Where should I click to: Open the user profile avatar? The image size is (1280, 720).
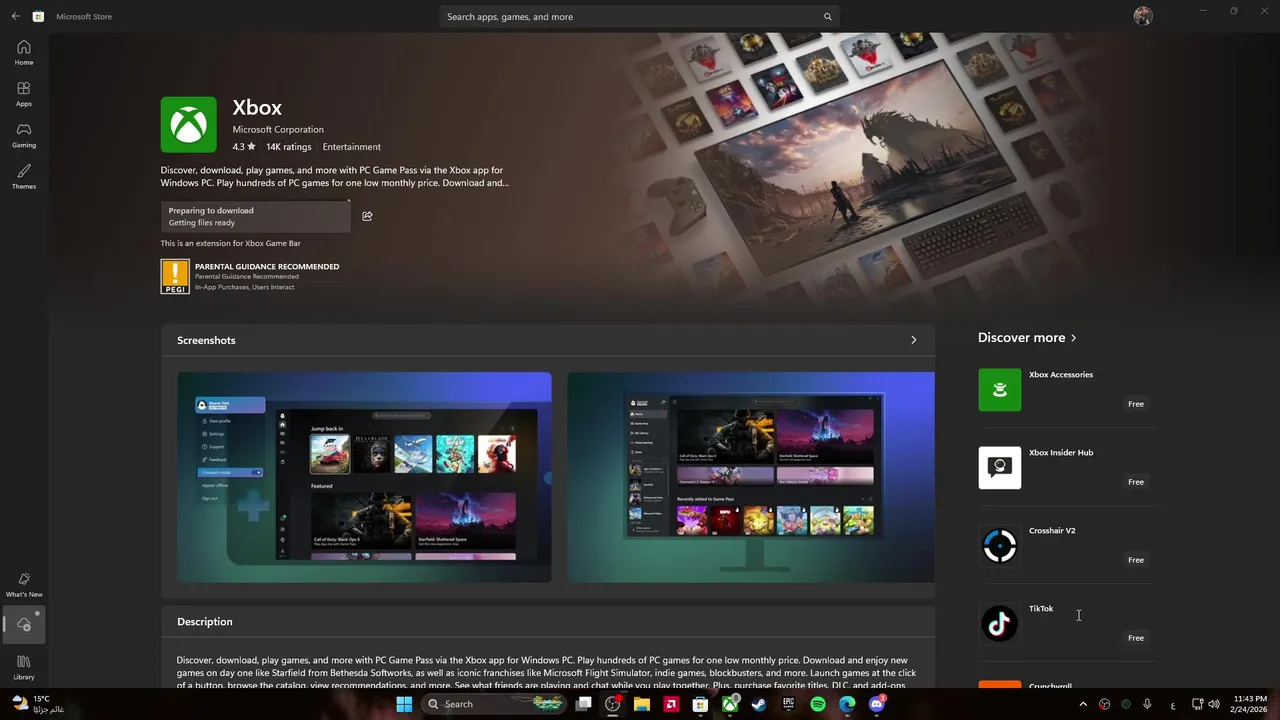[1143, 16]
